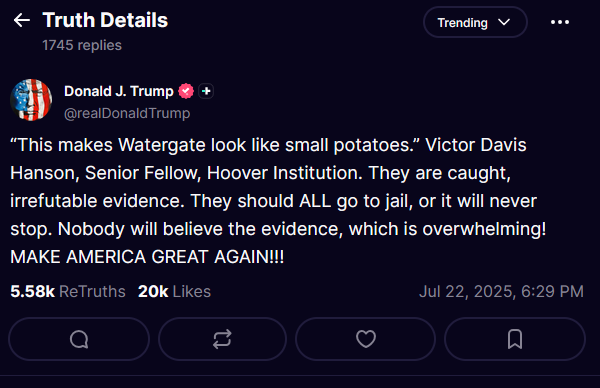Select the 1745 replies subtitle
600x388 pixels.
[x=82, y=45]
